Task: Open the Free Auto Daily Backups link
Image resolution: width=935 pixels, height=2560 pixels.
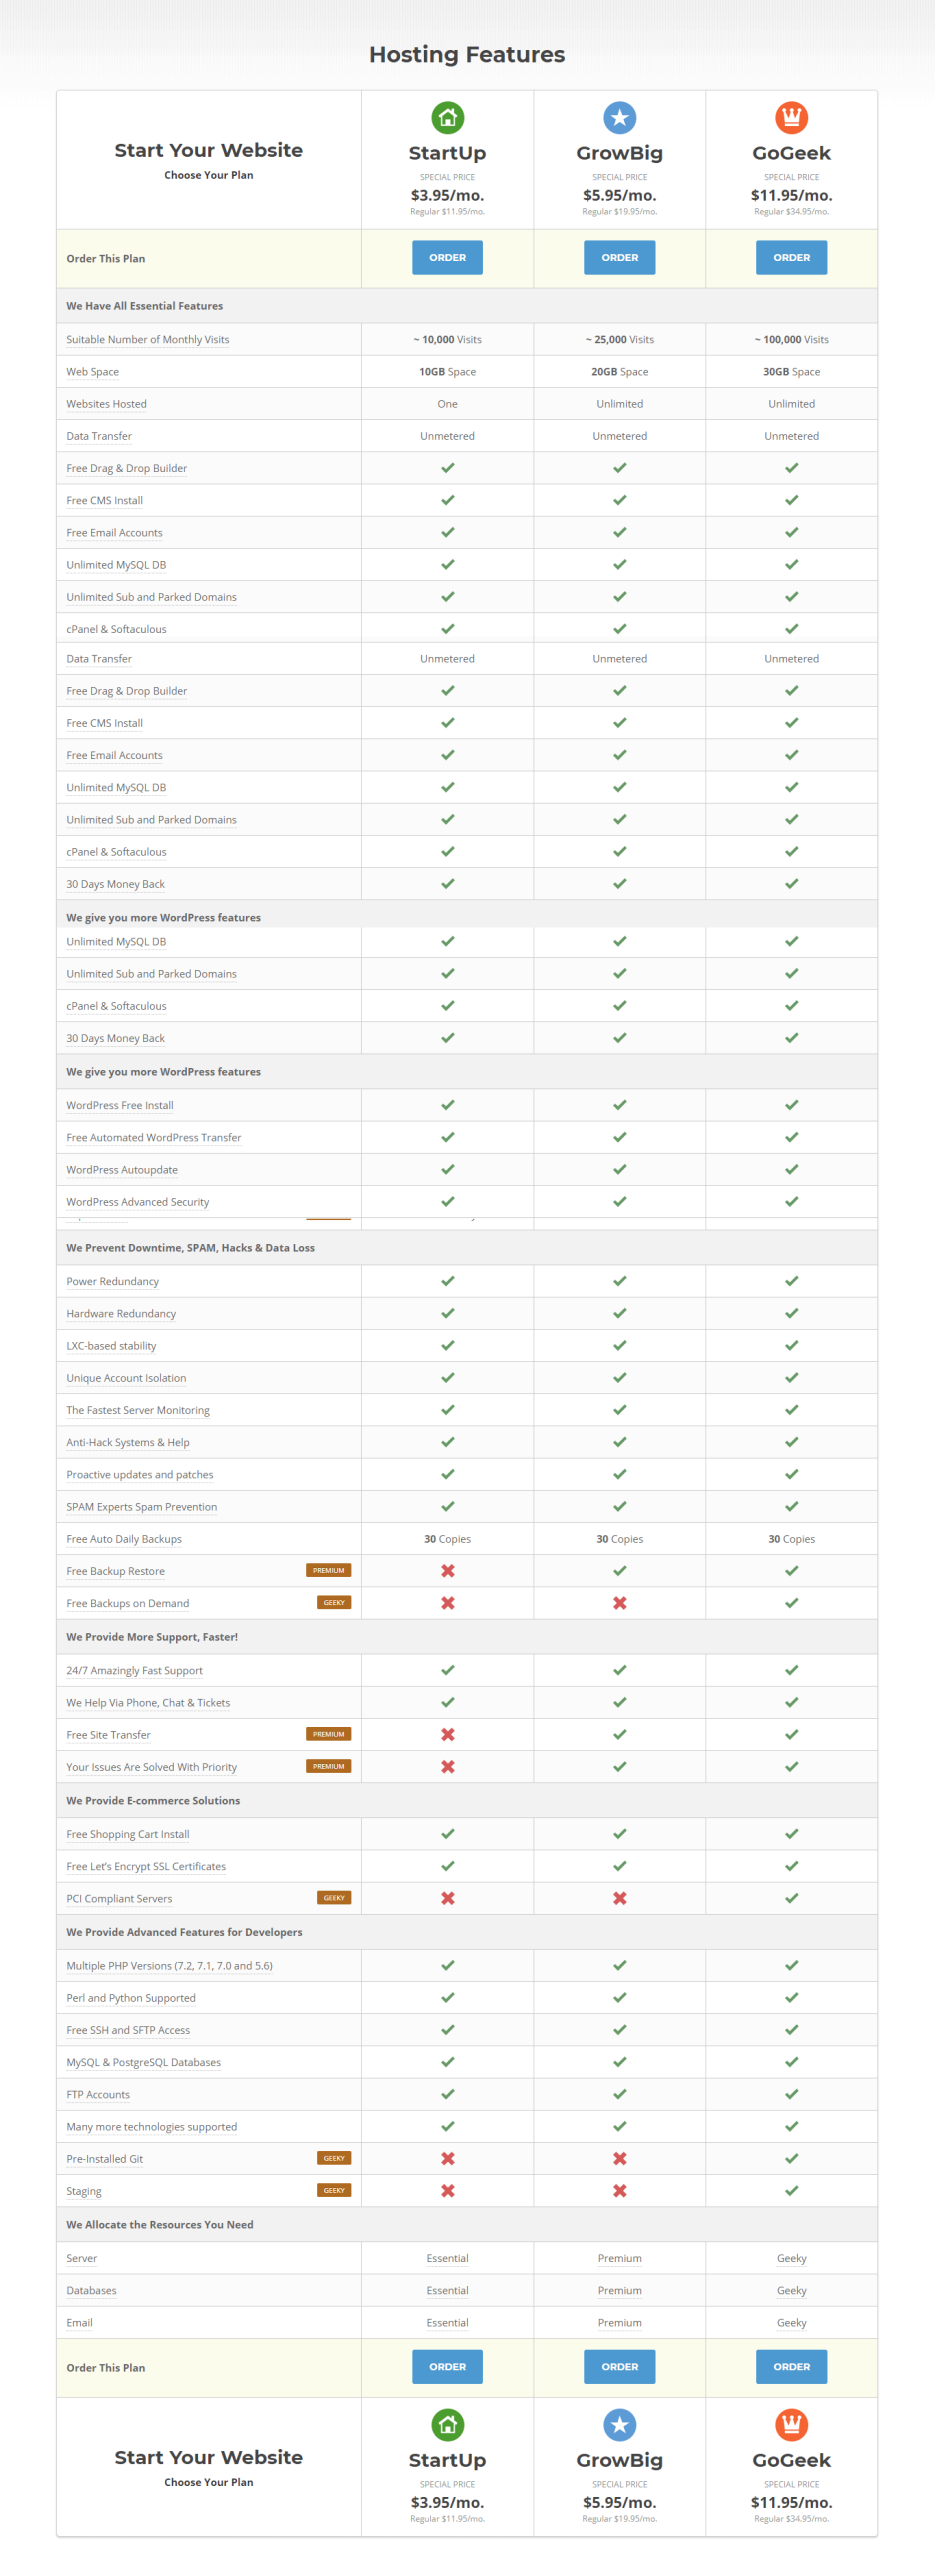Action: [x=124, y=1539]
